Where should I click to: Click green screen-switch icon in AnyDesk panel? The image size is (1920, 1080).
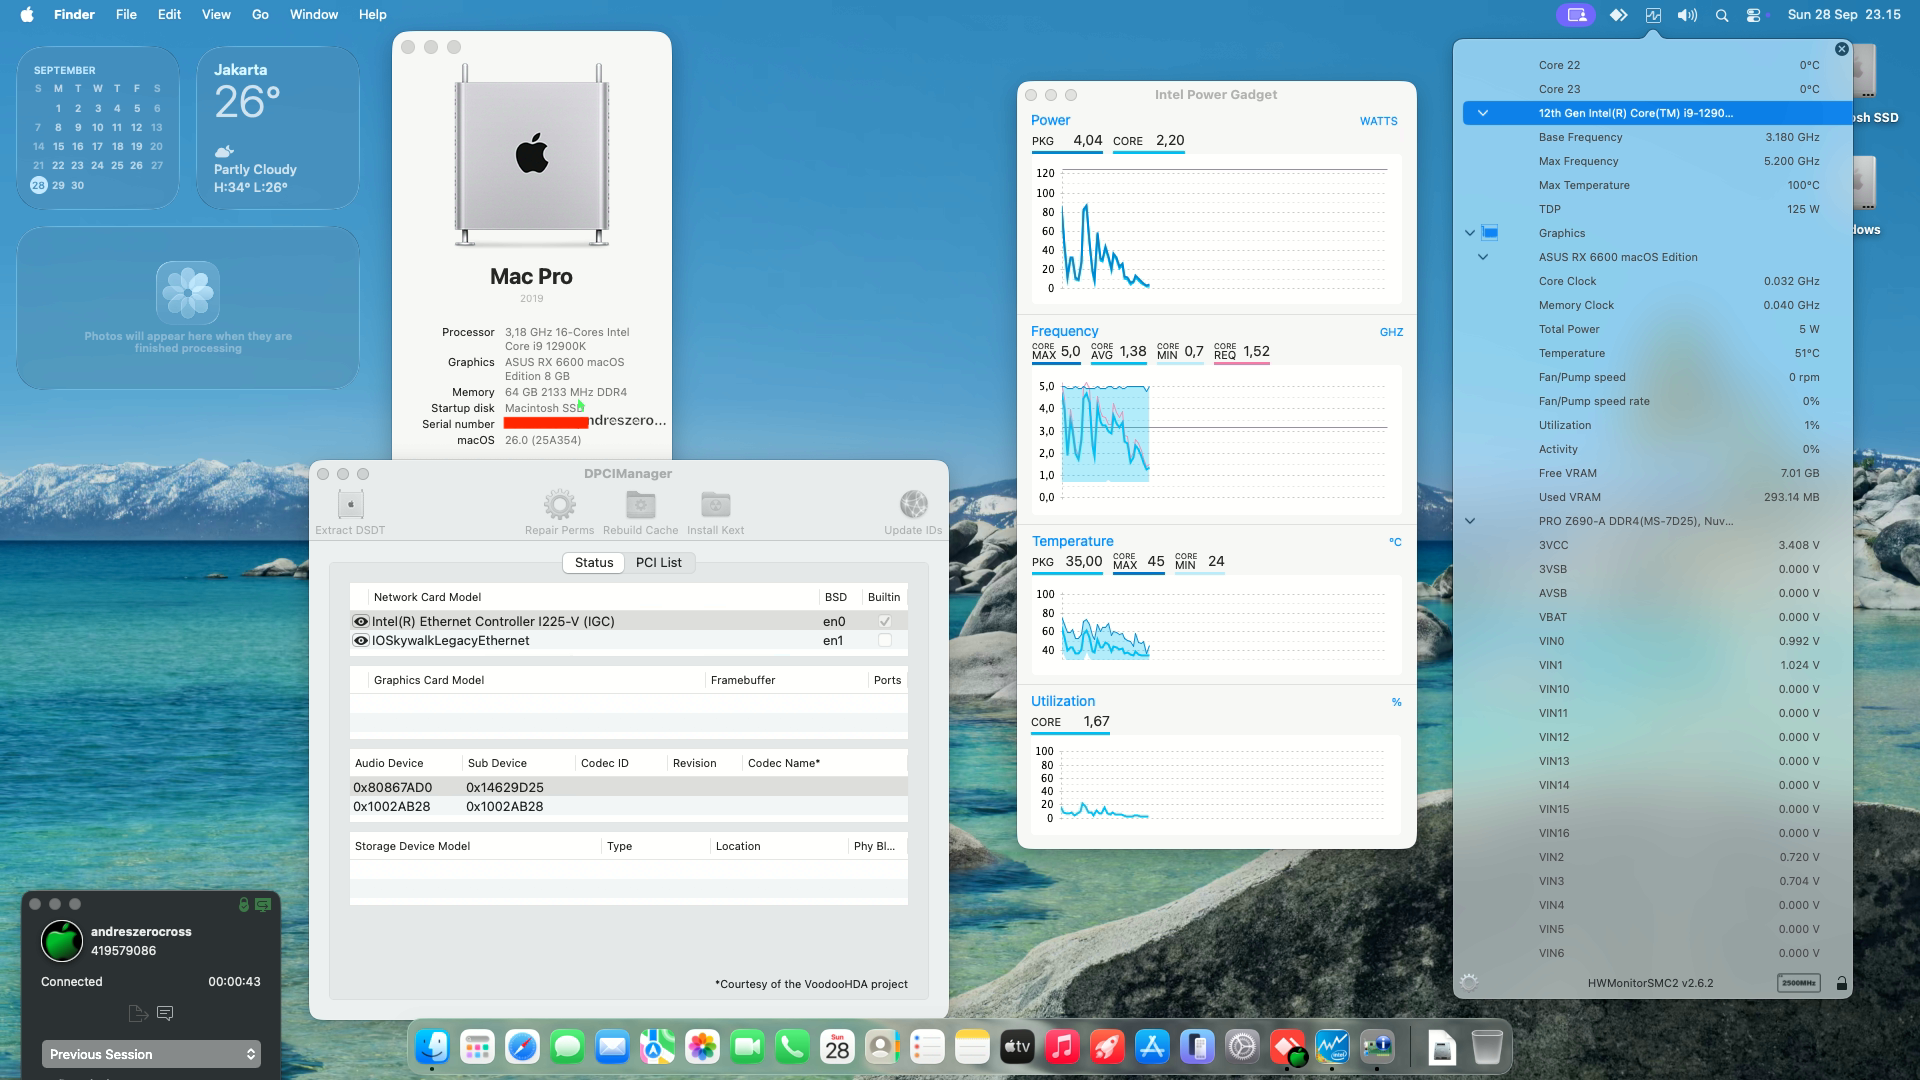[x=263, y=904]
